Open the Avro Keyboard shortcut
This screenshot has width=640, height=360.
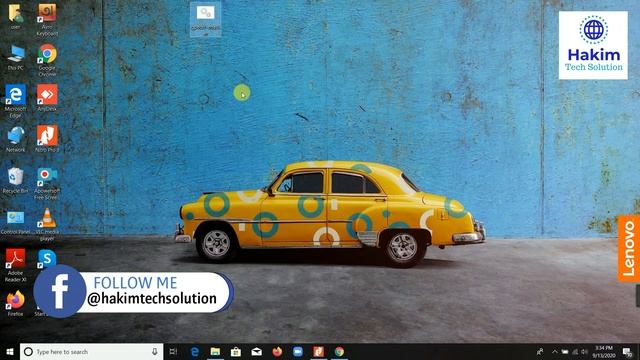click(x=47, y=19)
